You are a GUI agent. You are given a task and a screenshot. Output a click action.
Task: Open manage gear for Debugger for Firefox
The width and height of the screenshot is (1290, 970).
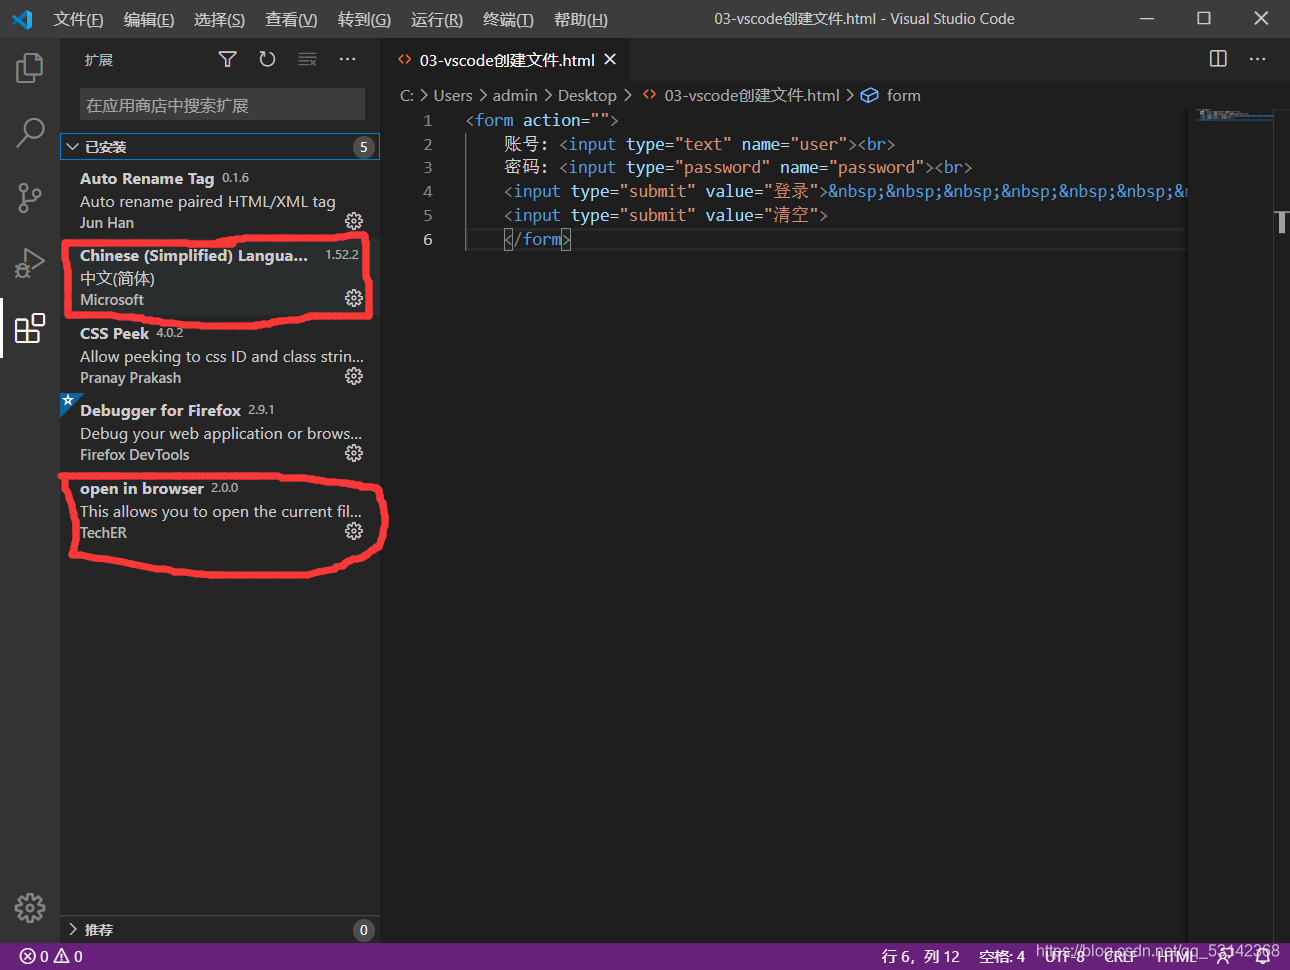coord(354,453)
